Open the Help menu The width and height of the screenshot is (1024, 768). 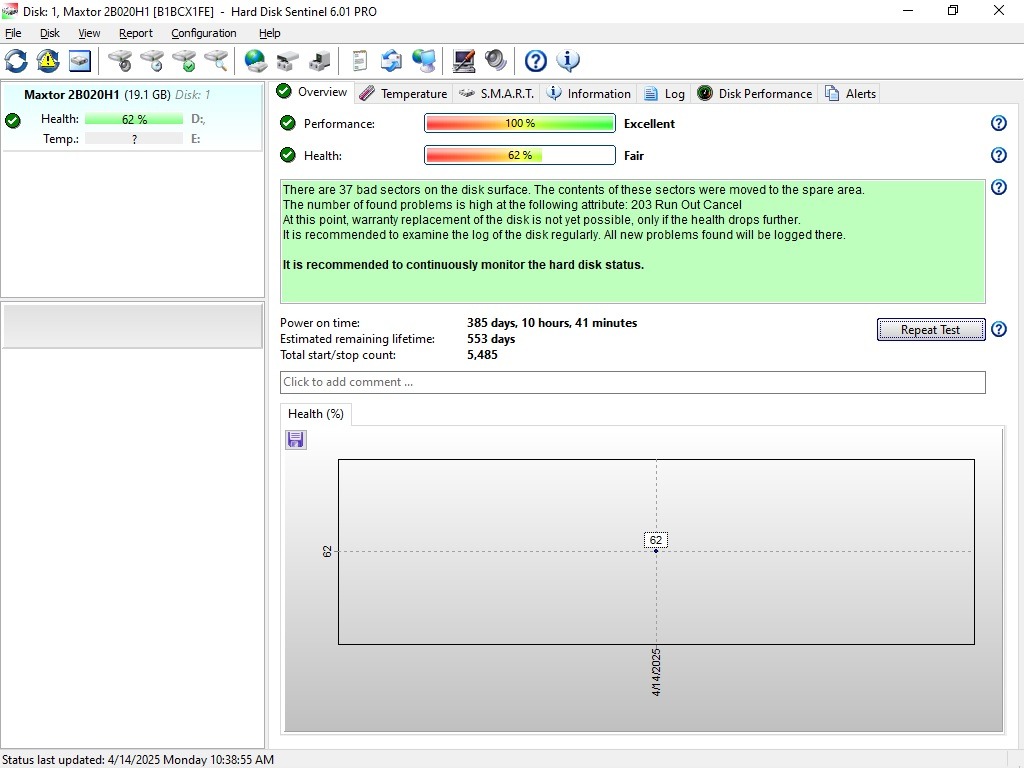(x=270, y=33)
